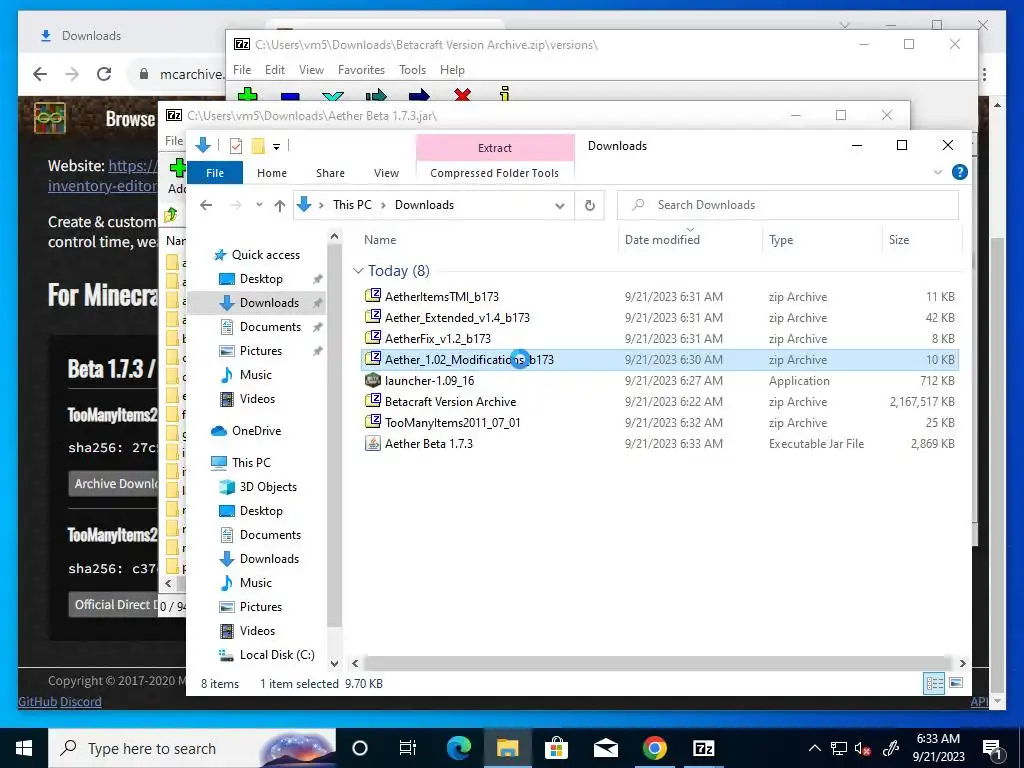Click the New folder quick access toolbar icon

258,146
